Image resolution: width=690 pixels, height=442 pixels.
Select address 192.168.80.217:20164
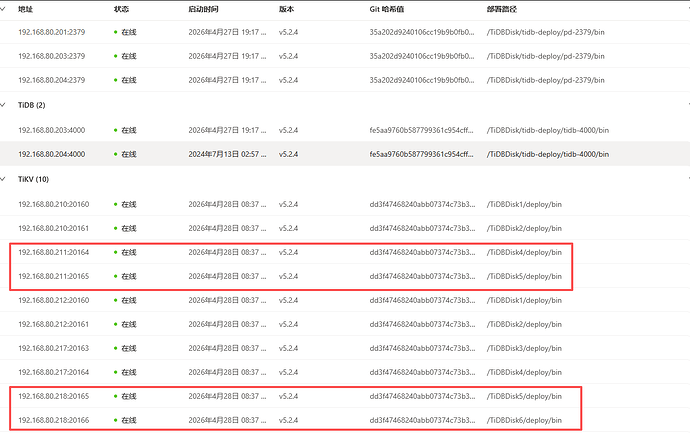53,372
